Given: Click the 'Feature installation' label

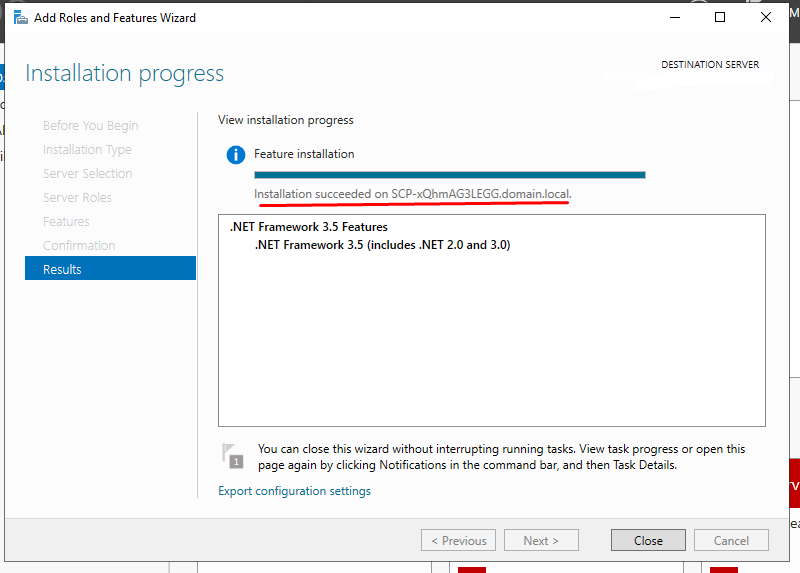Looking at the screenshot, I should 304,154.
